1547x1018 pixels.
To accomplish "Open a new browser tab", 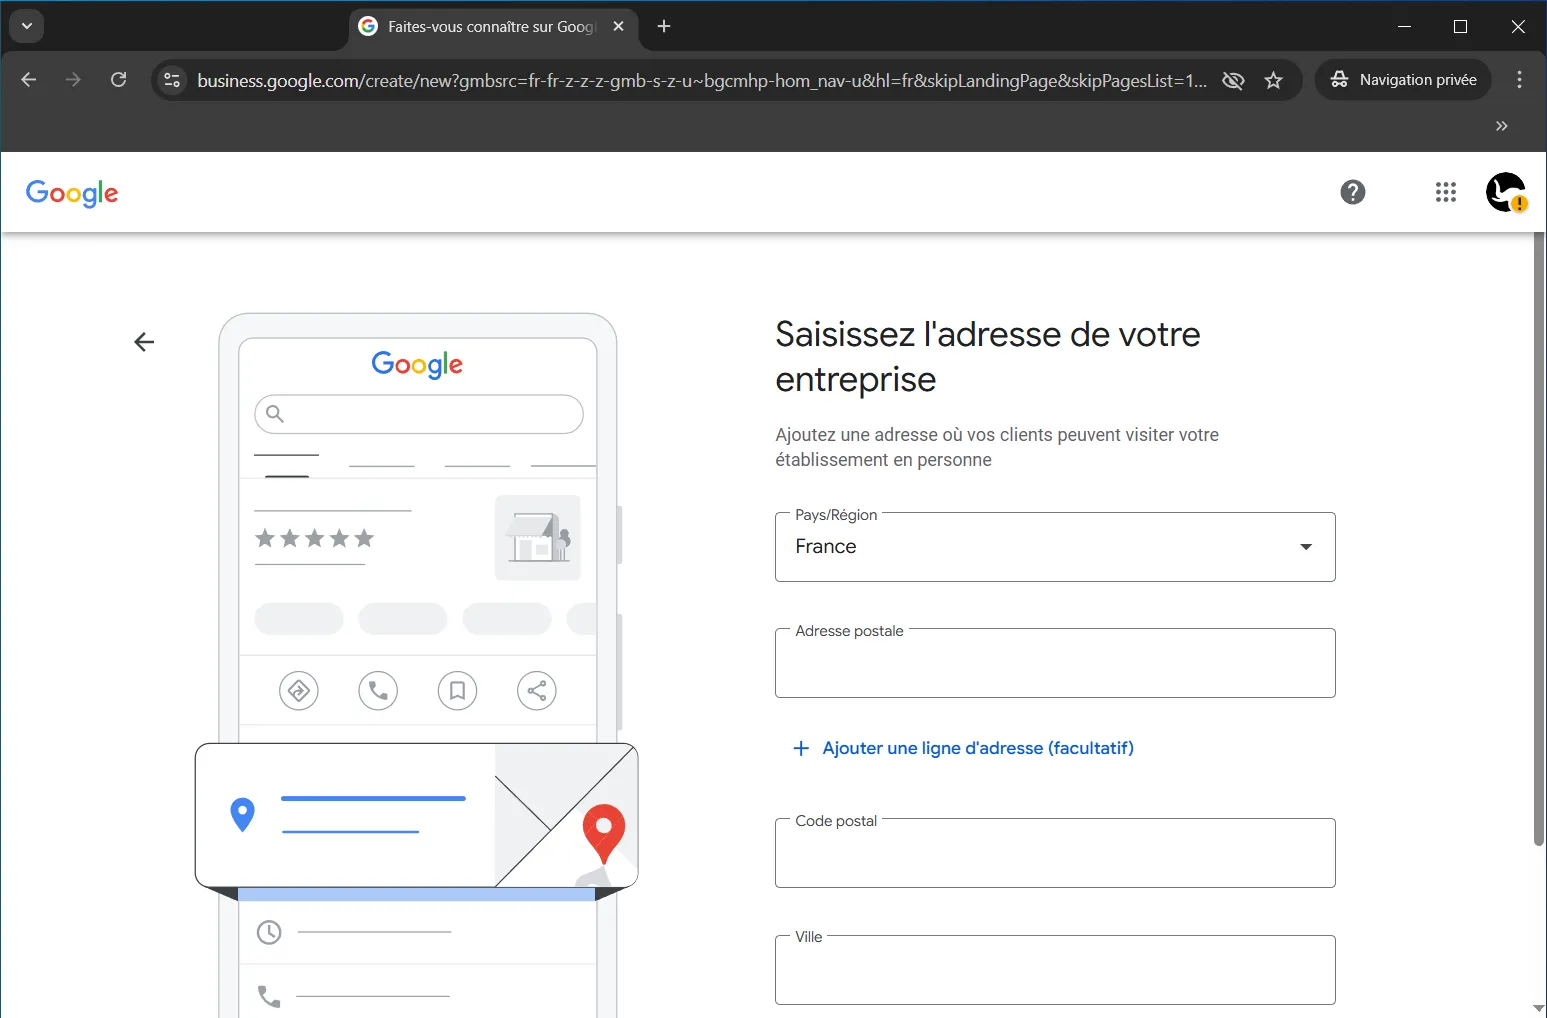I will tap(664, 27).
